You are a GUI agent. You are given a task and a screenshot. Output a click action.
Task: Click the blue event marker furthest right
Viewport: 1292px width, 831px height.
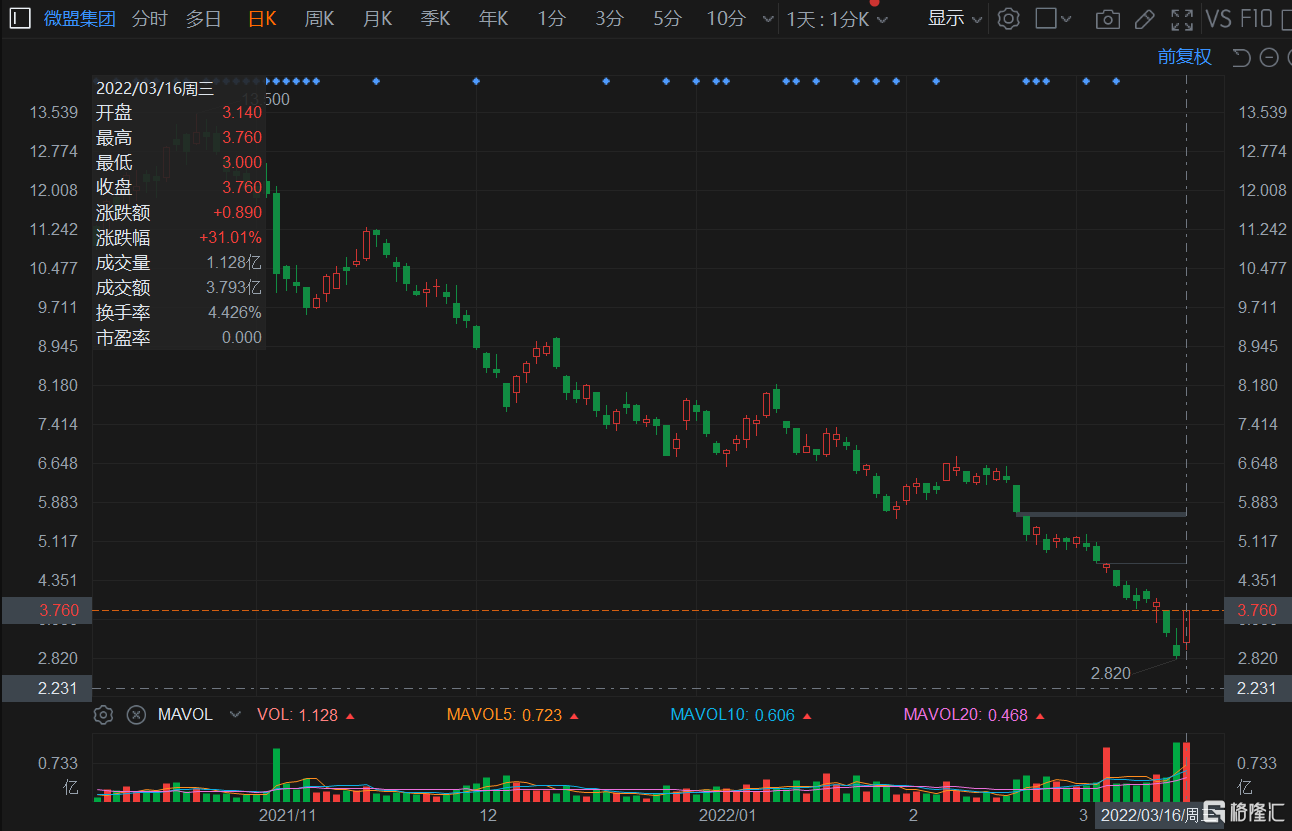(x=1116, y=81)
